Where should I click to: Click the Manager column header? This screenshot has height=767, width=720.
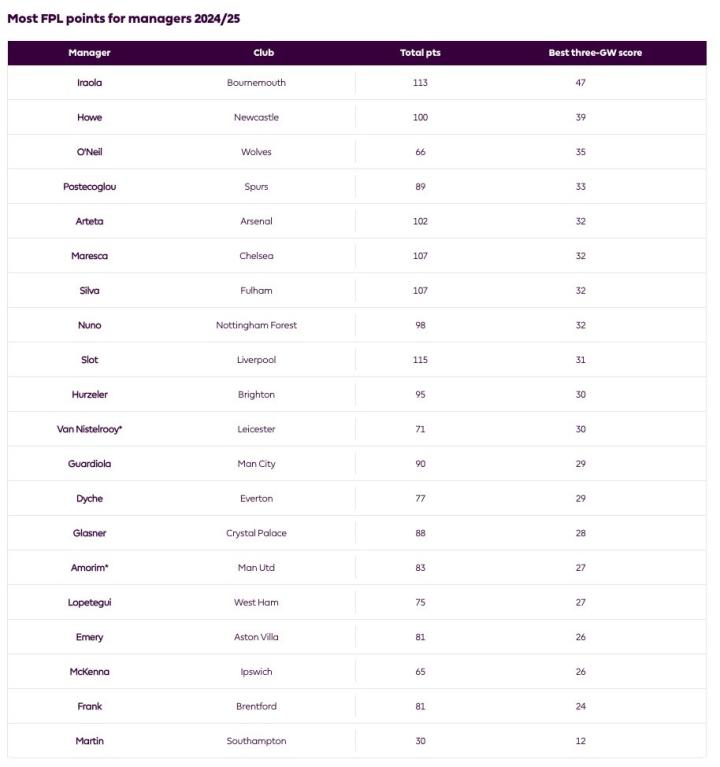click(89, 53)
